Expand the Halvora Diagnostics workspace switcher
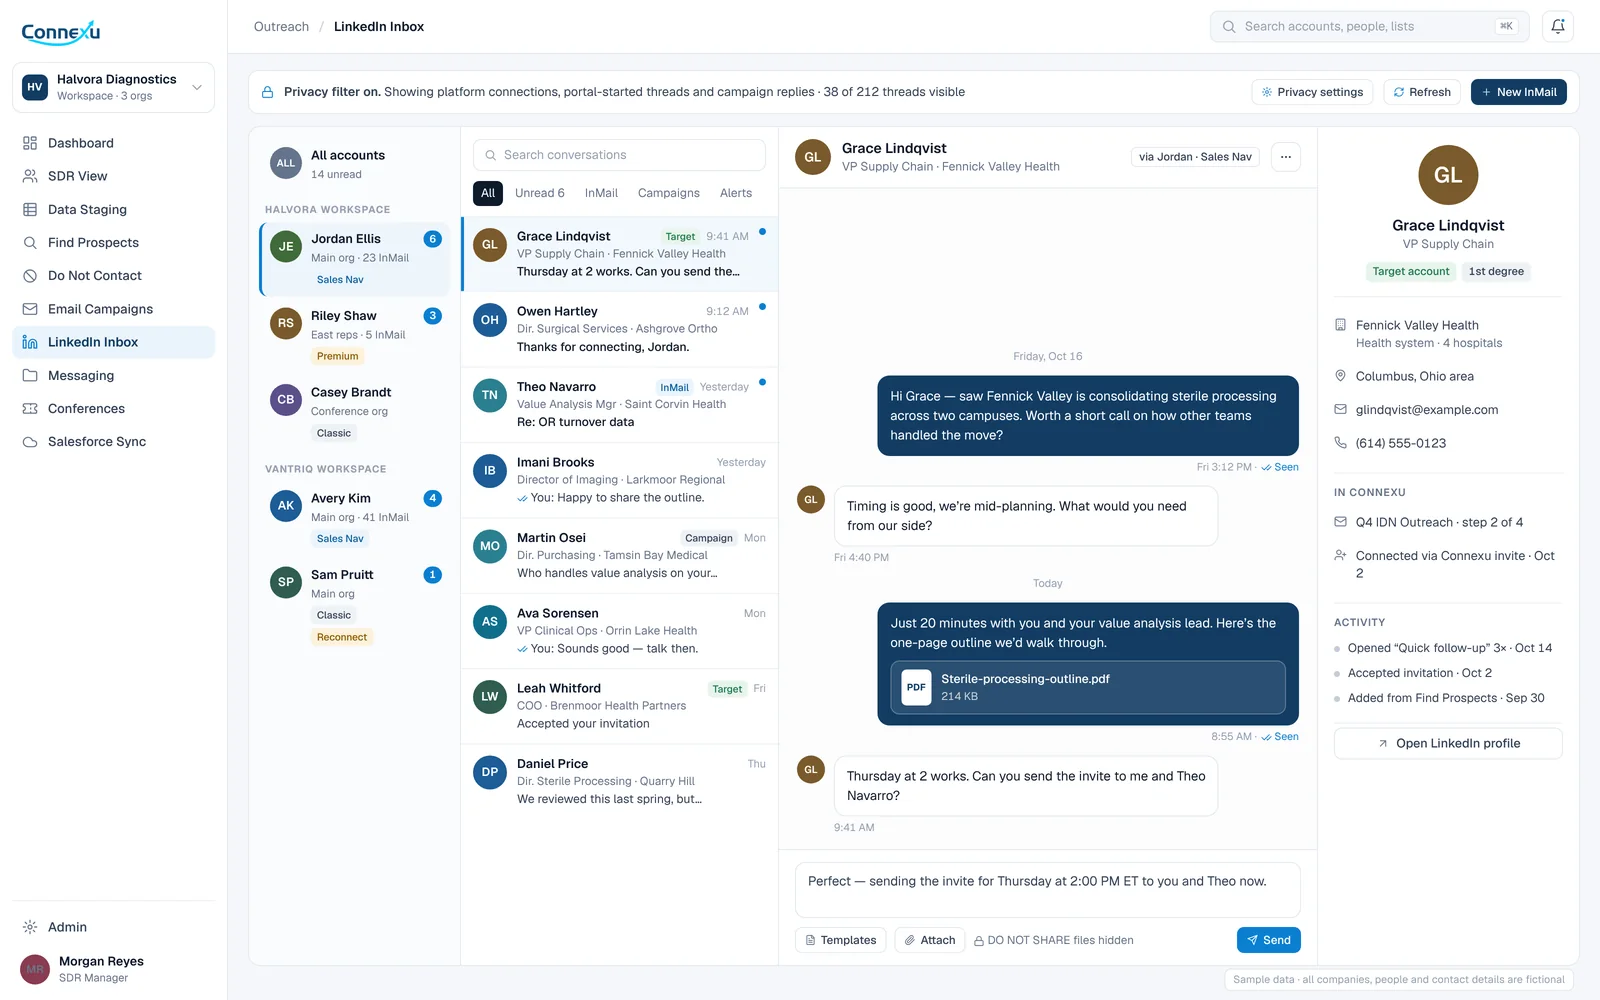 click(113, 87)
